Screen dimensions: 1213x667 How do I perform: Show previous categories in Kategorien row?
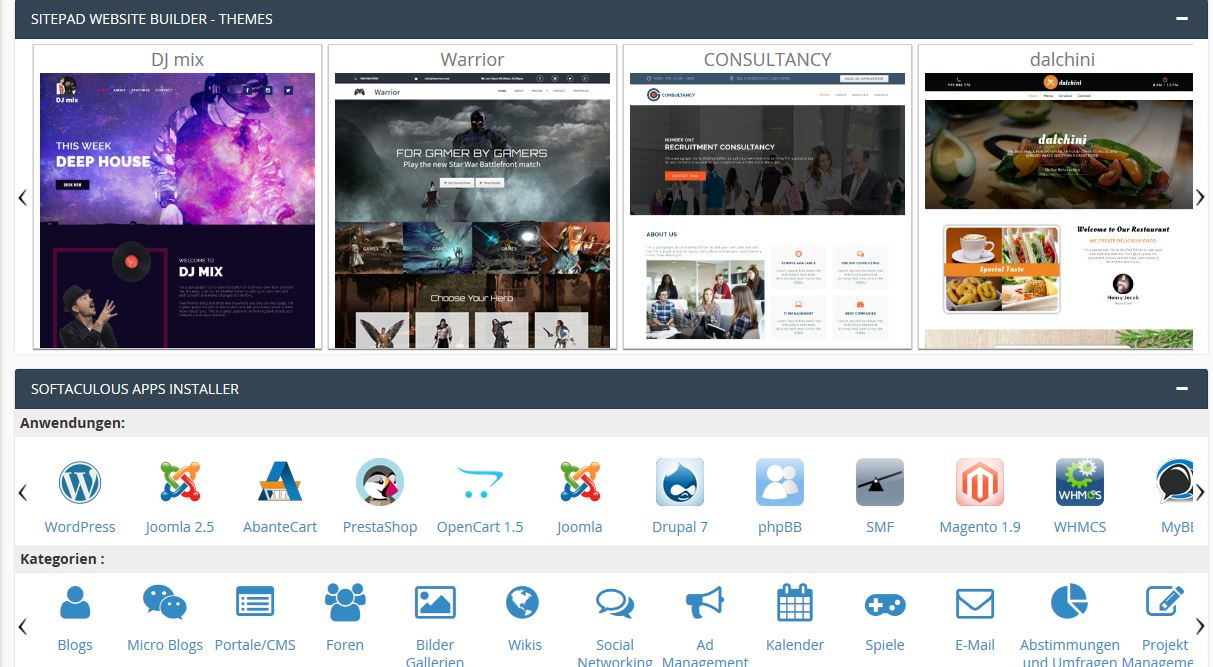pyautogui.click(x=23, y=627)
